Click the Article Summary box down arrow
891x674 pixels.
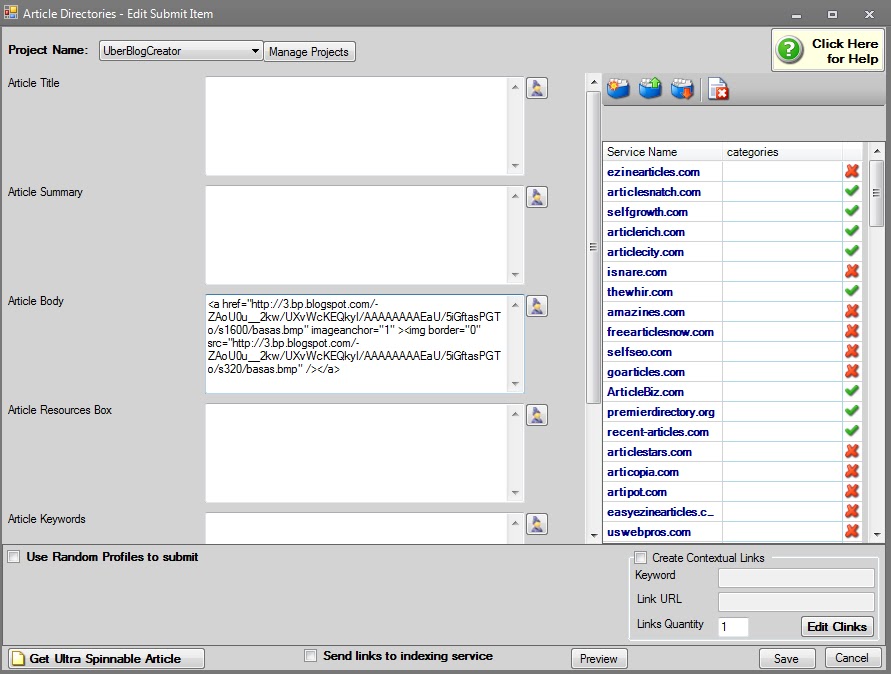[515, 274]
